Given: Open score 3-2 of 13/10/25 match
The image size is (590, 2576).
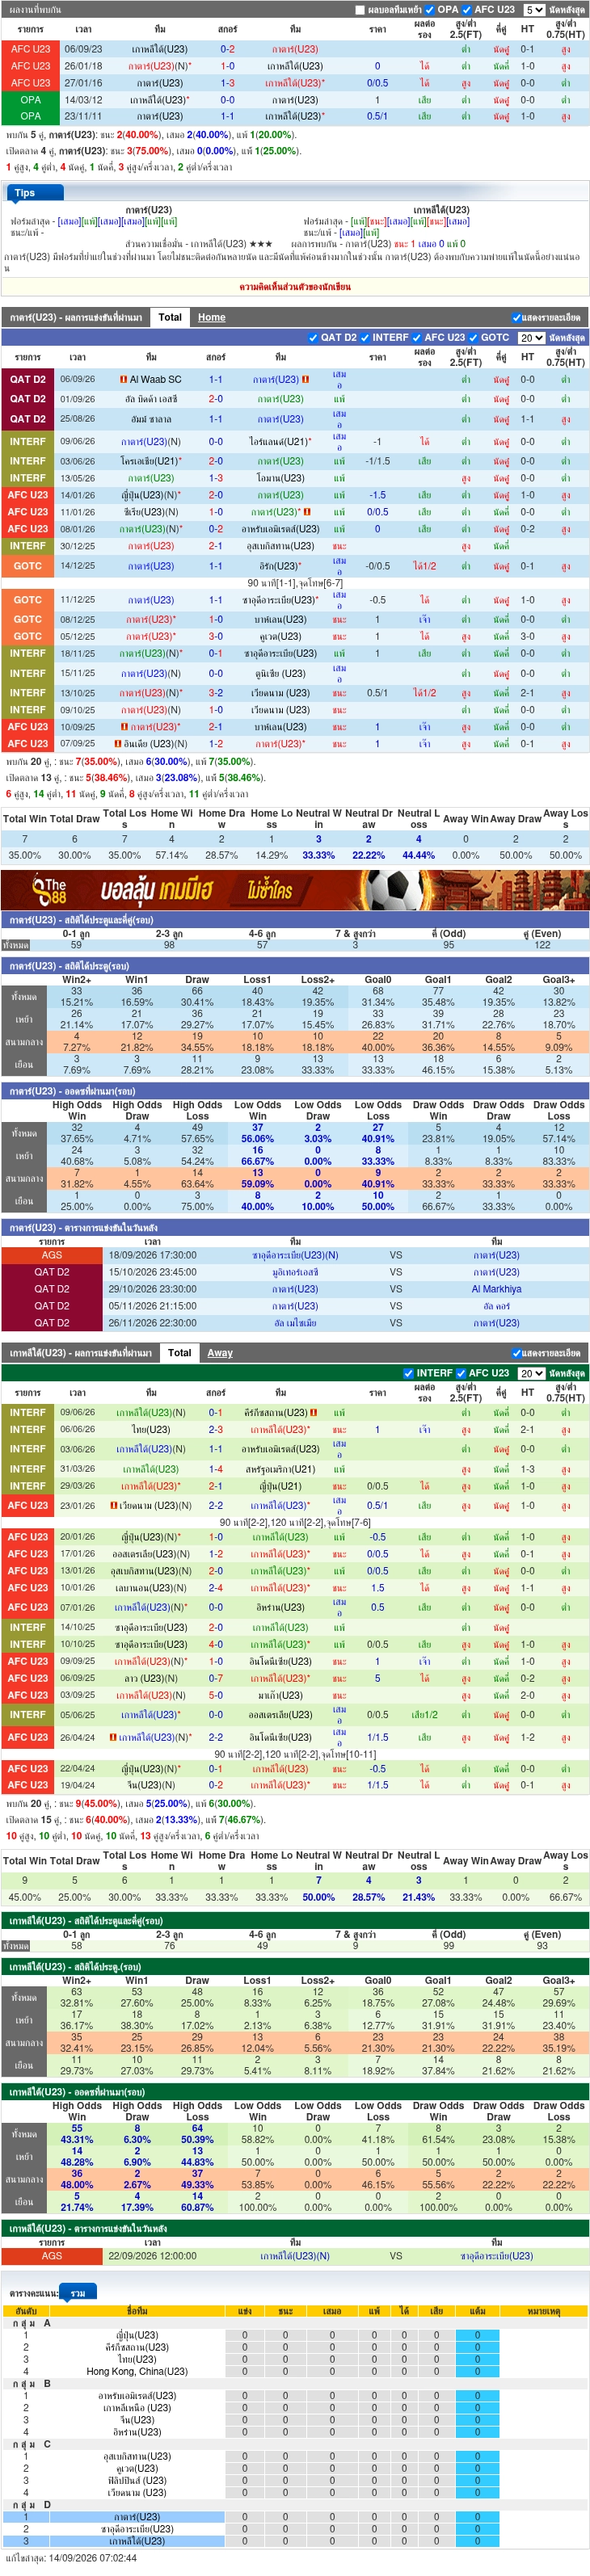Looking at the screenshot, I should coord(215,693).
